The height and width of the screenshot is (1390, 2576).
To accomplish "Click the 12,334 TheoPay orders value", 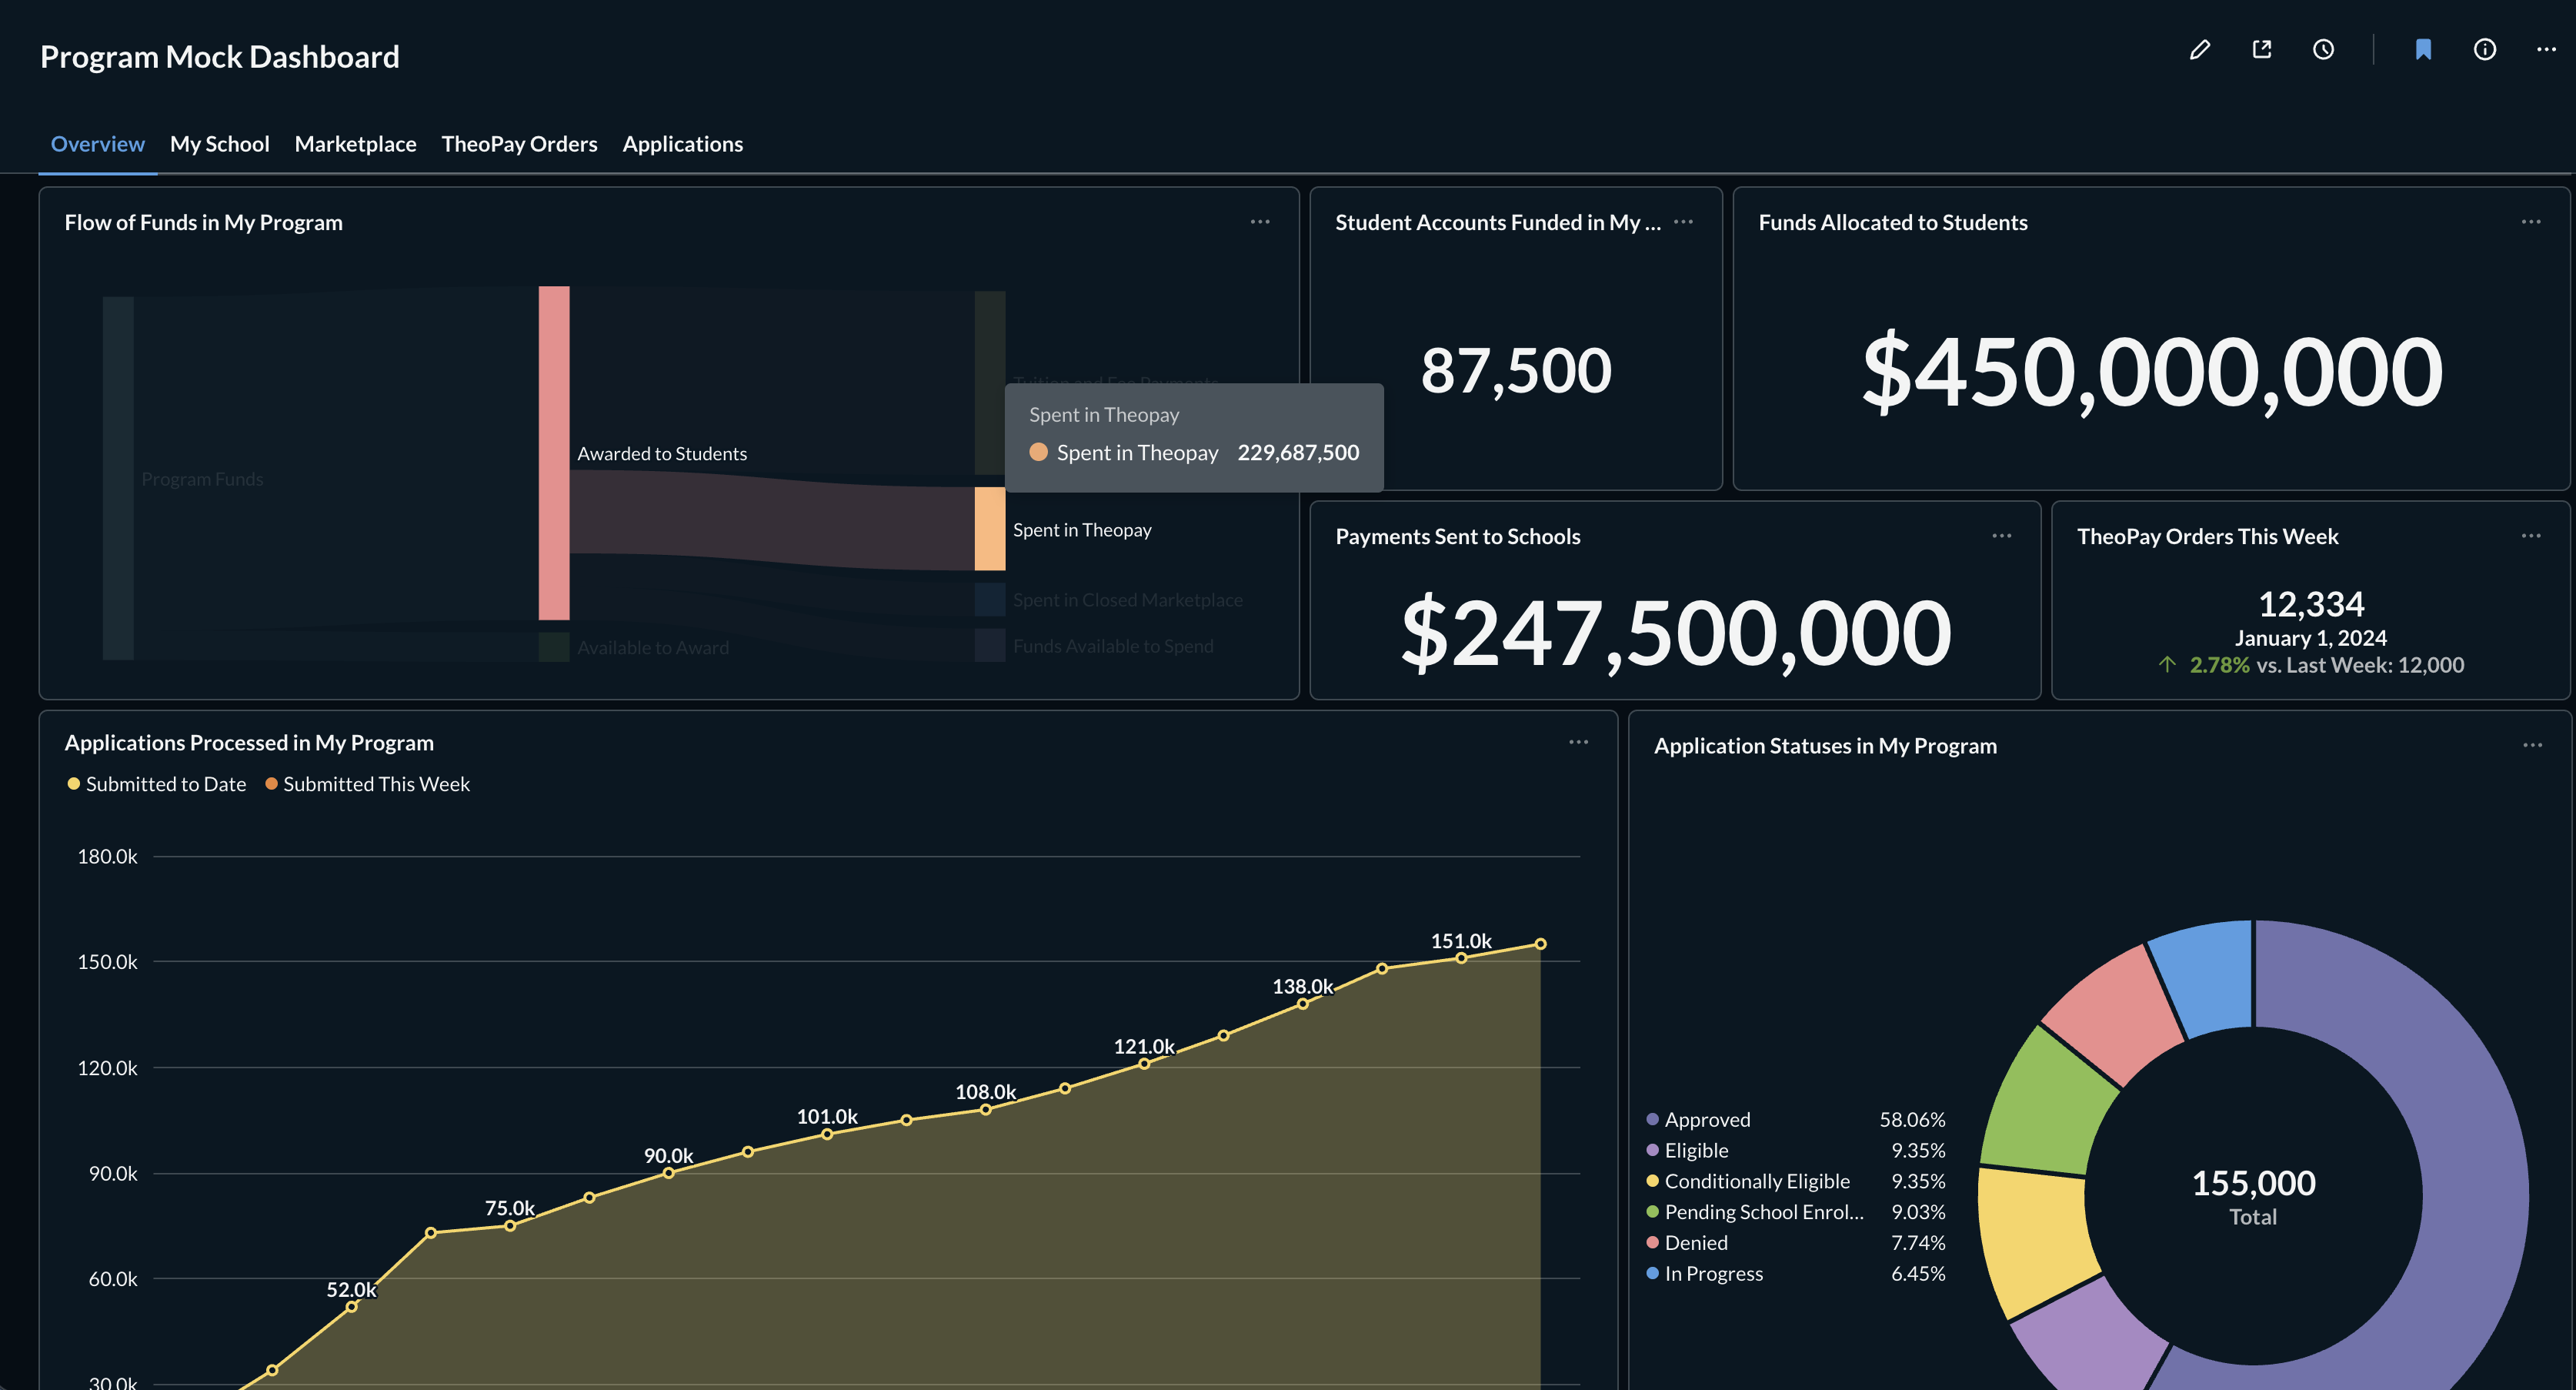I will (x=2311, y=604).
